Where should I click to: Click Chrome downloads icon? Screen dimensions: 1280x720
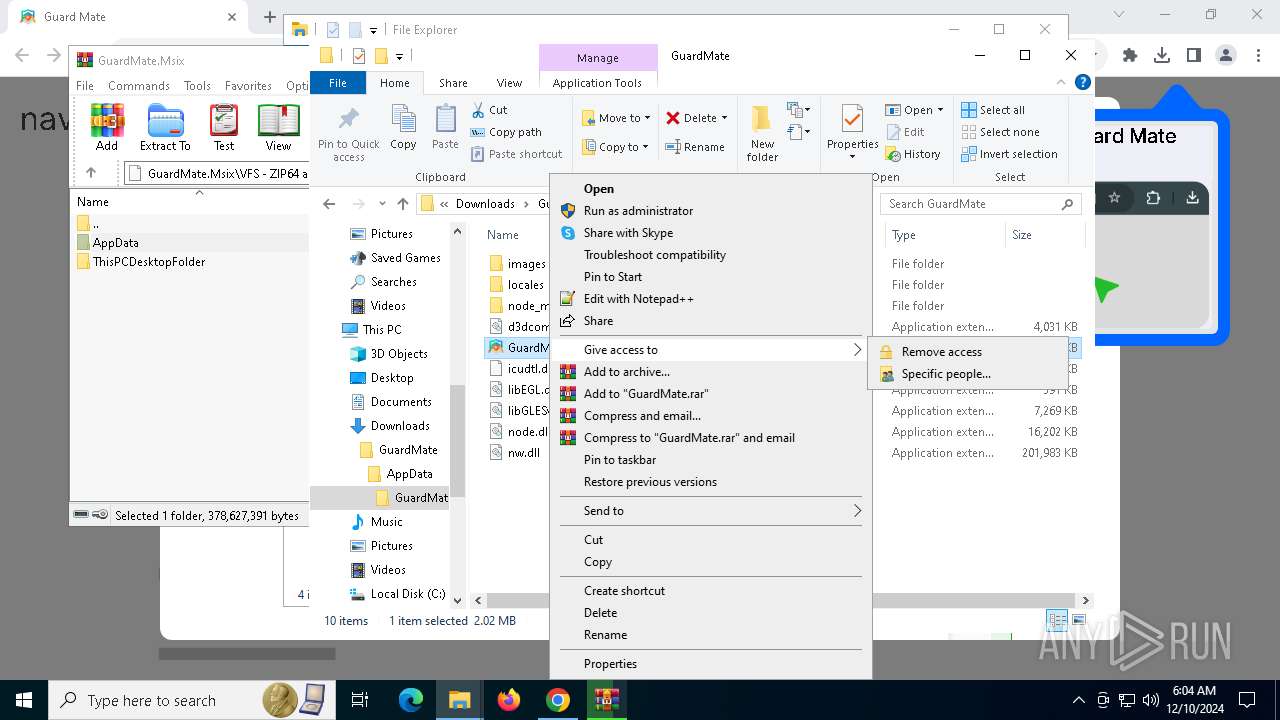tap(1162, 56)
